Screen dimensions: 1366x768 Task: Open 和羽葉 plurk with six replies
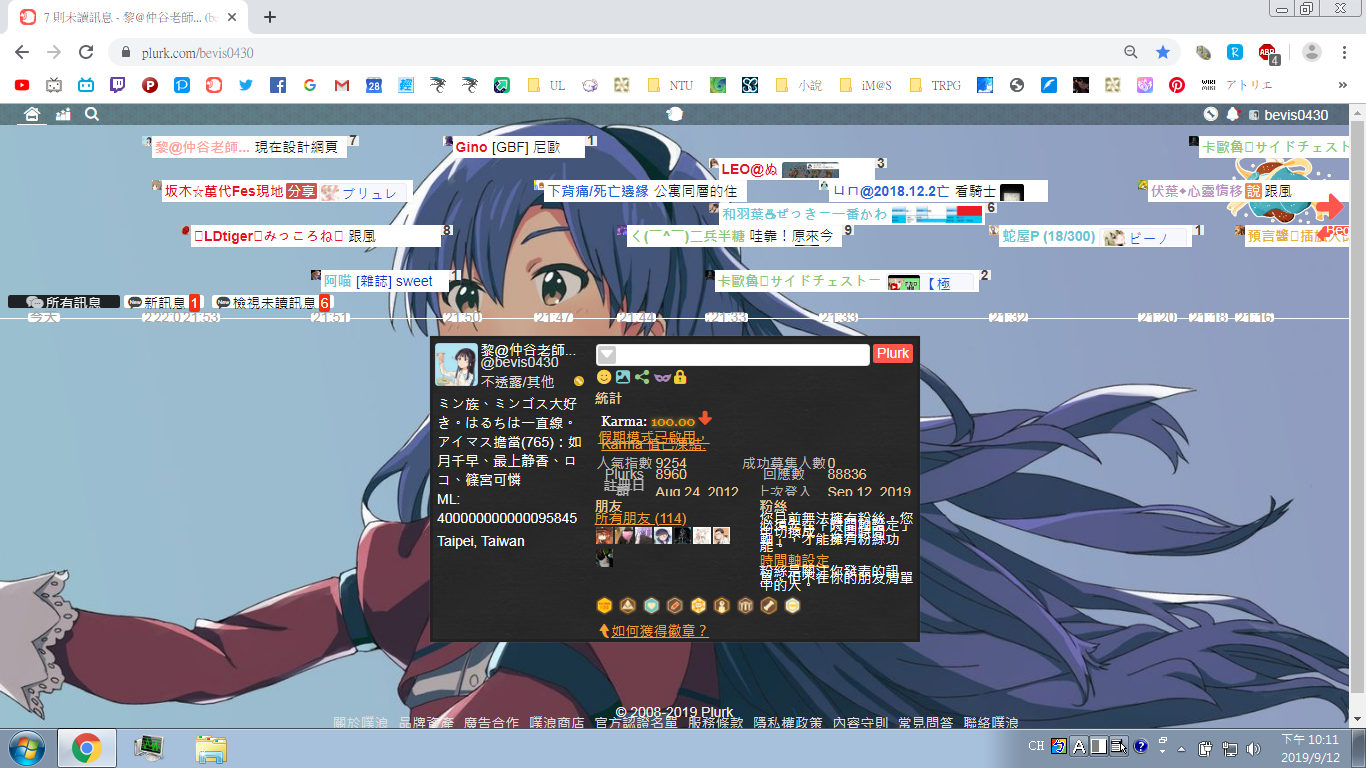tap(852, 214)
